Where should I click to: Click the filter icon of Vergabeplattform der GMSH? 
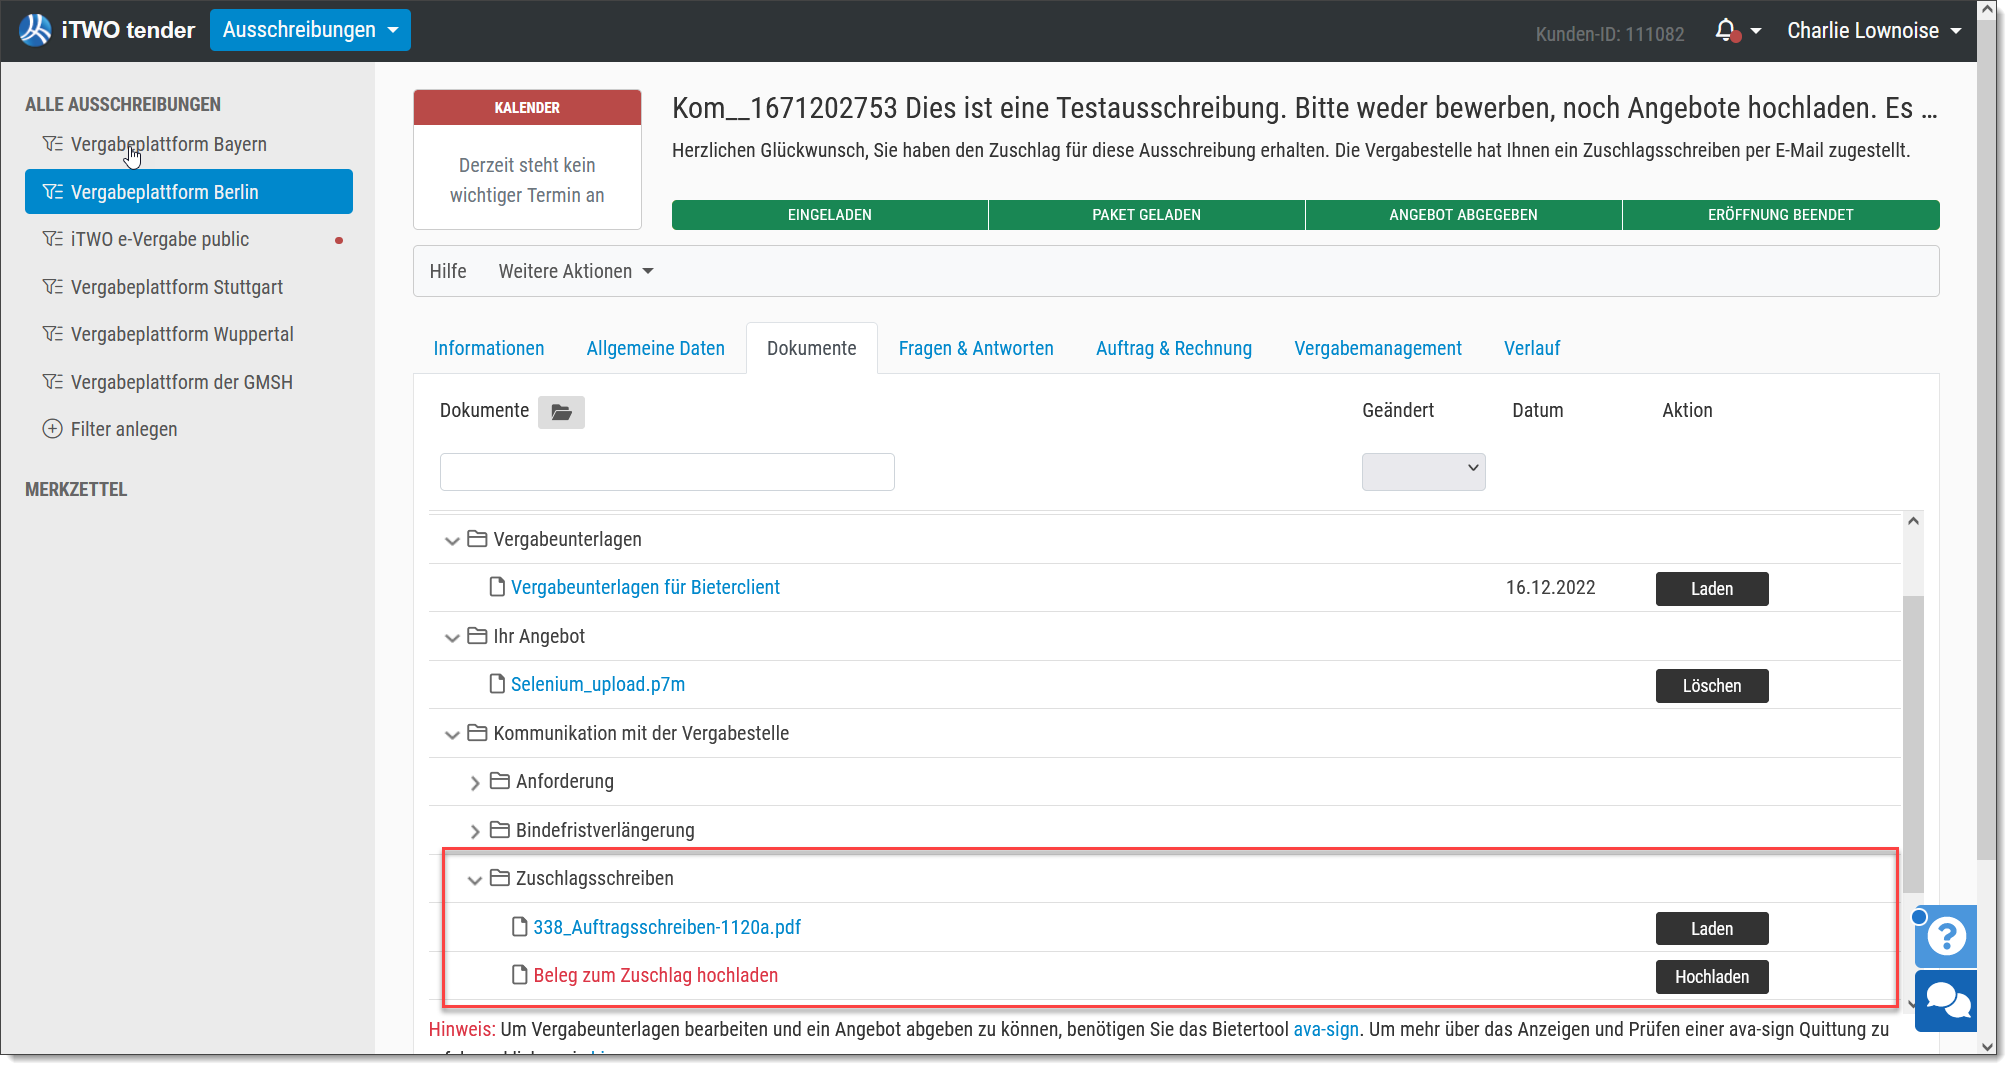pos(53,382)
